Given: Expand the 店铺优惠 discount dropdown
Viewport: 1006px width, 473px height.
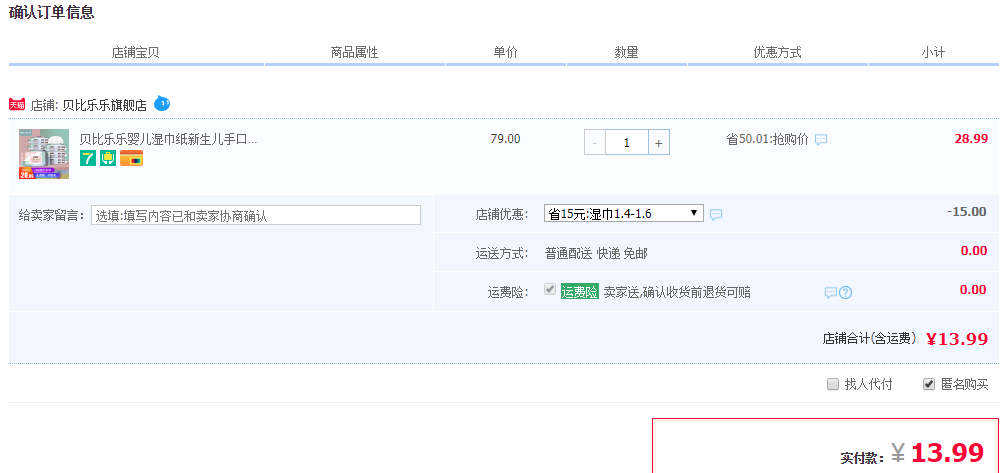Looking at the screenshot, I should [x=623, y=213].
